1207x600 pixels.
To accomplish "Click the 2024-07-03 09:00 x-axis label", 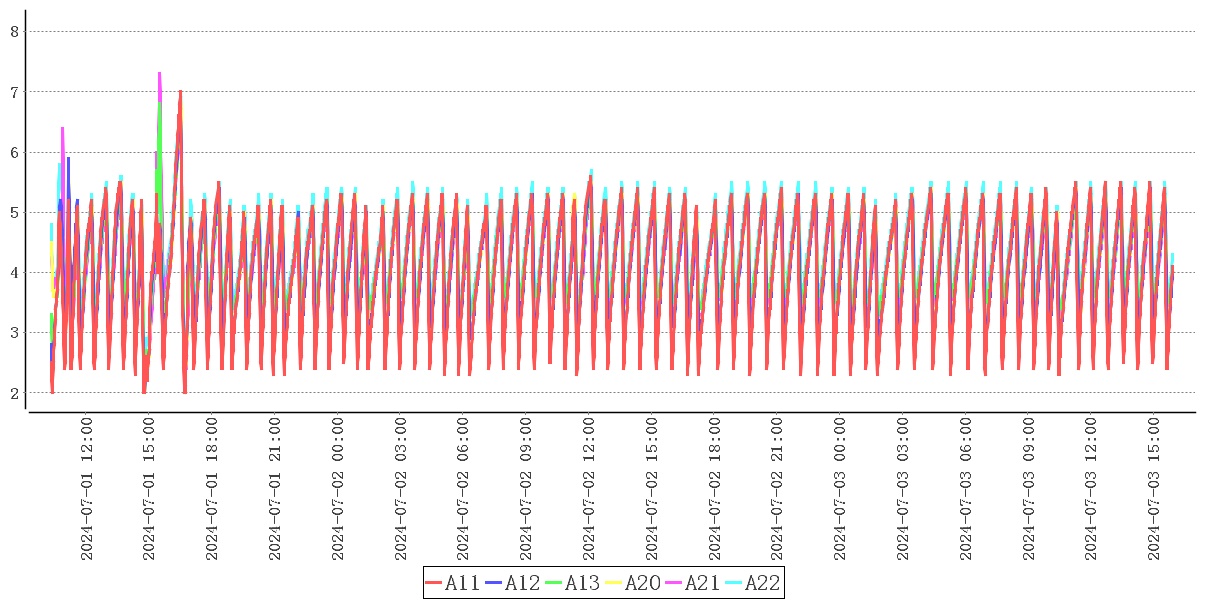I will click(1029, 490).
